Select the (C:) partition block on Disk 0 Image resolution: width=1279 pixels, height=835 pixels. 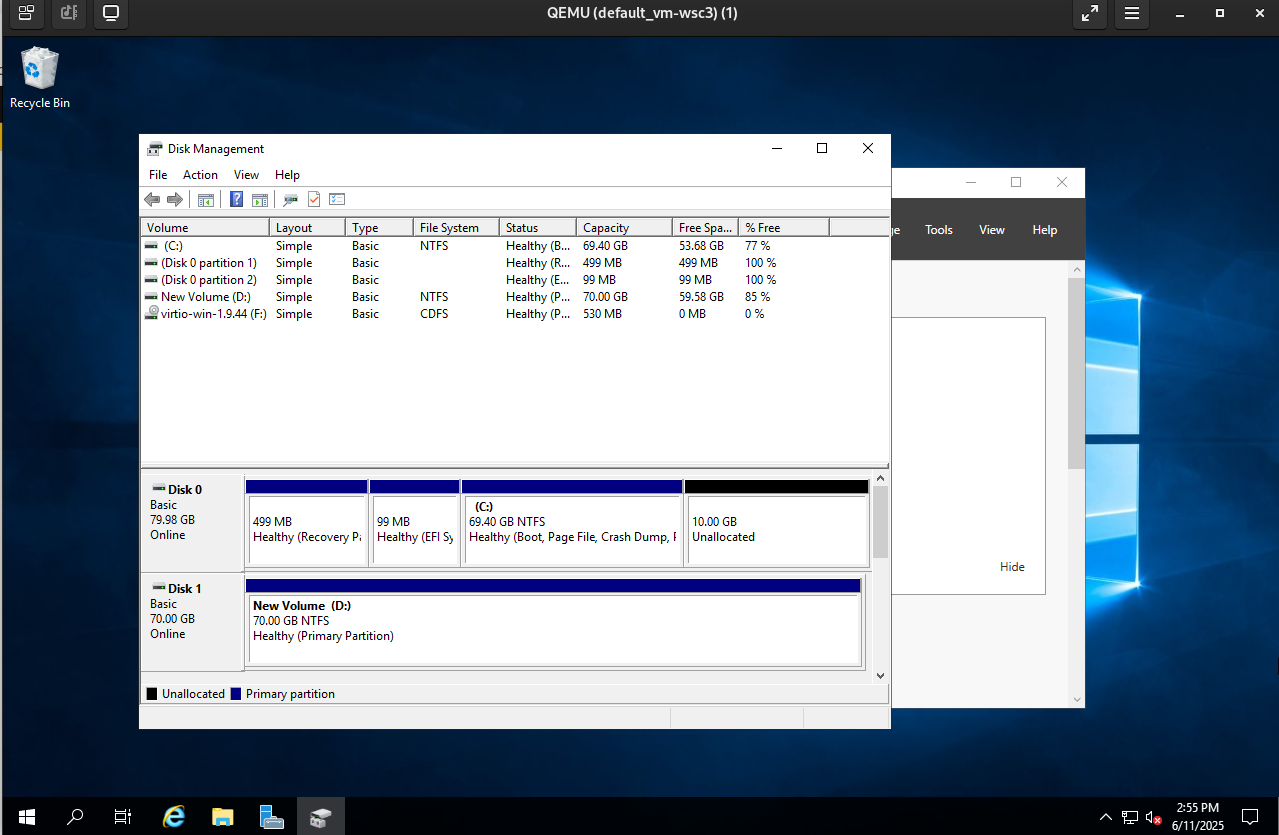[x=572, y=529]
